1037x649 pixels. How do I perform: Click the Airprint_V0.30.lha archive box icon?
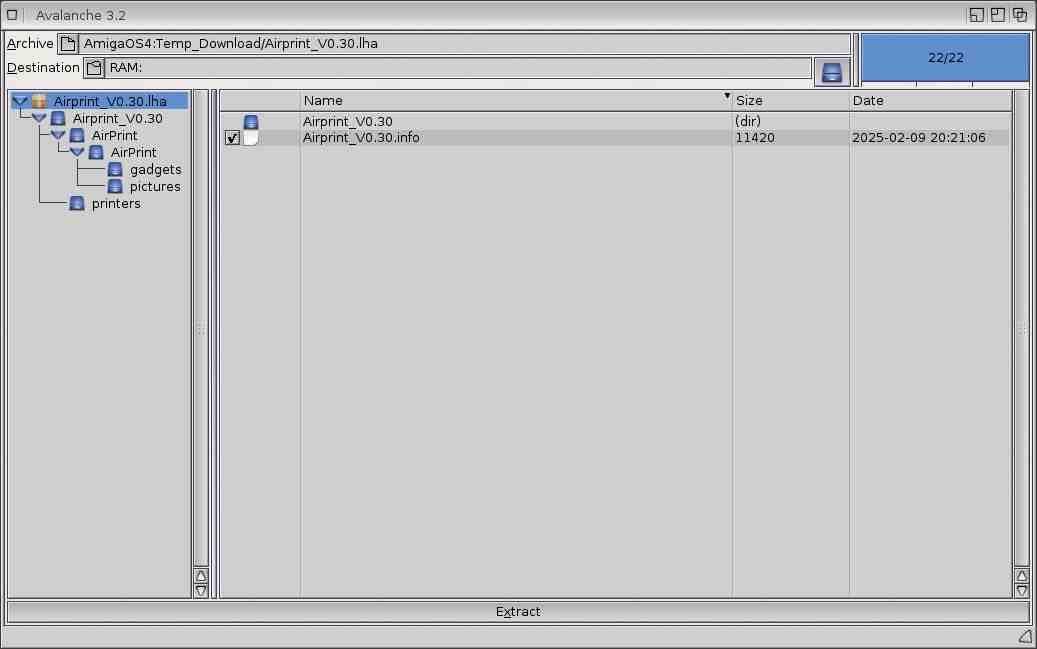[x=40, y=101]
